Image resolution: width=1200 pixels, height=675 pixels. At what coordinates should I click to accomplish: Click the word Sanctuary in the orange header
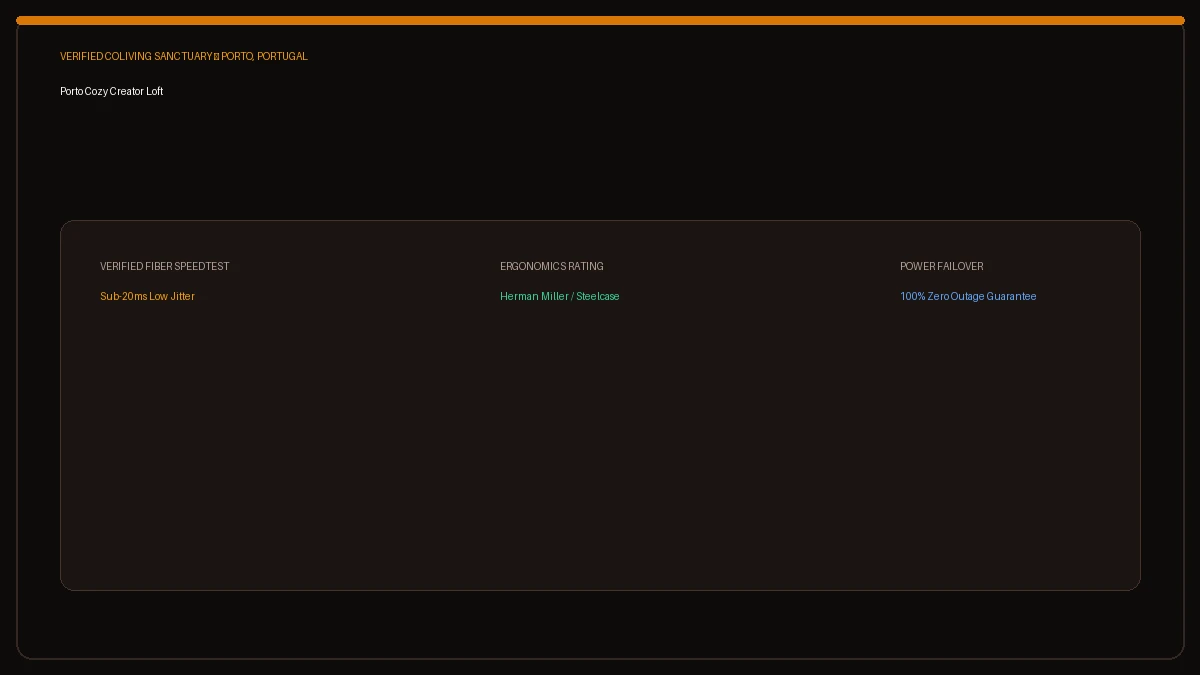point(183,57)
